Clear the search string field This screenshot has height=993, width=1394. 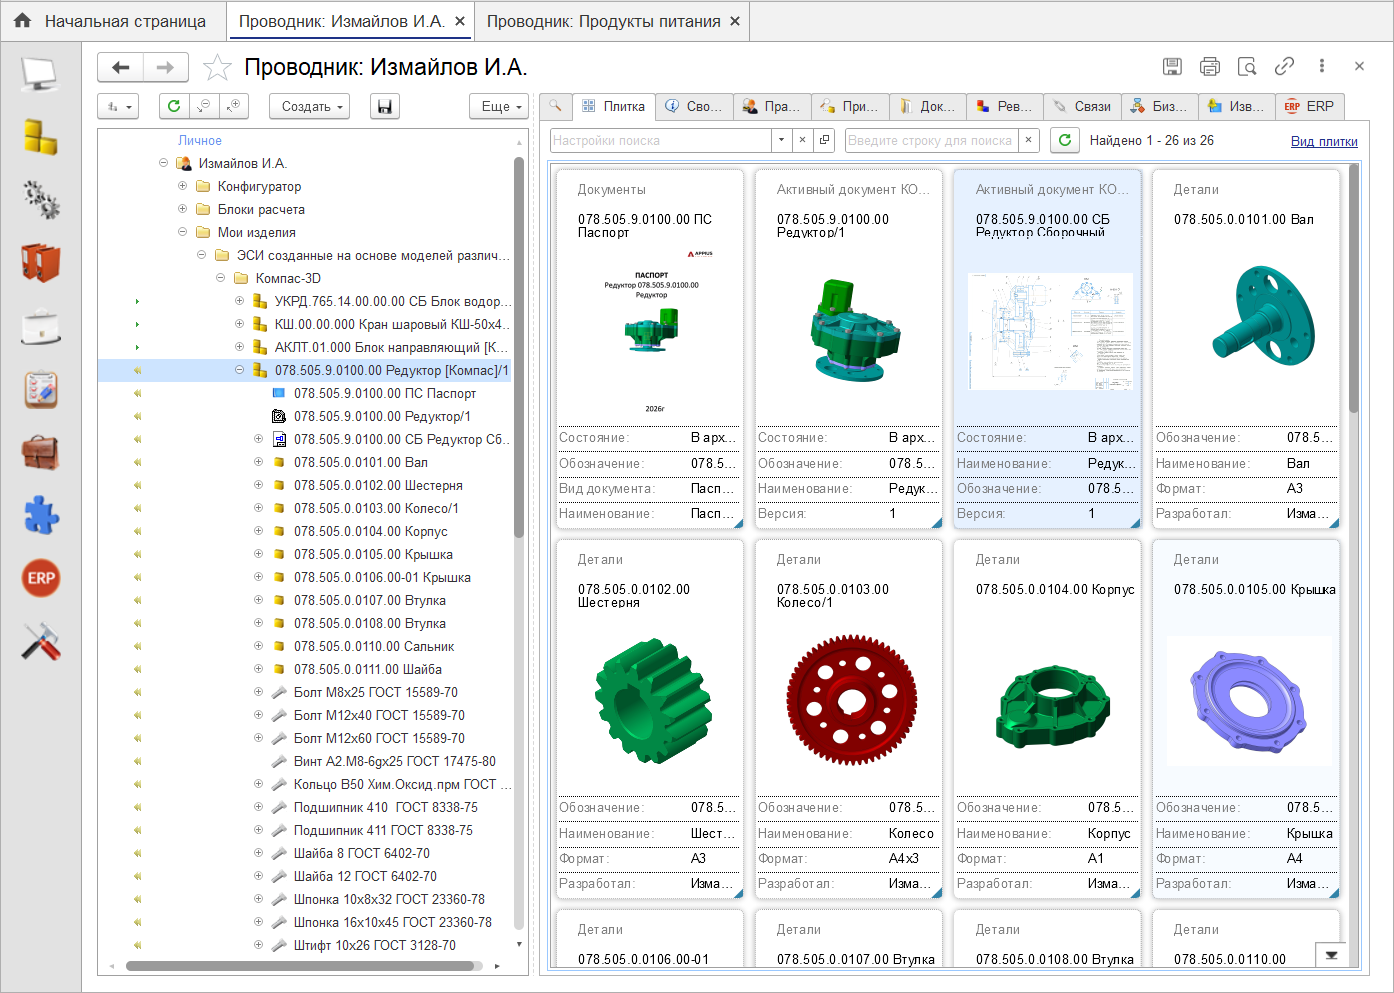pyautogui.click(x=1029, y=140)
